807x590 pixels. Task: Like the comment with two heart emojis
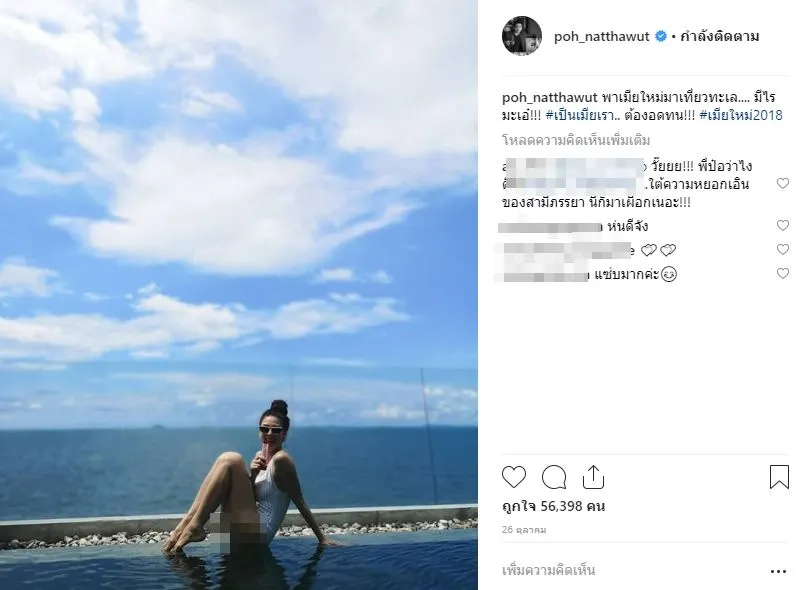(x=783, y=249)
